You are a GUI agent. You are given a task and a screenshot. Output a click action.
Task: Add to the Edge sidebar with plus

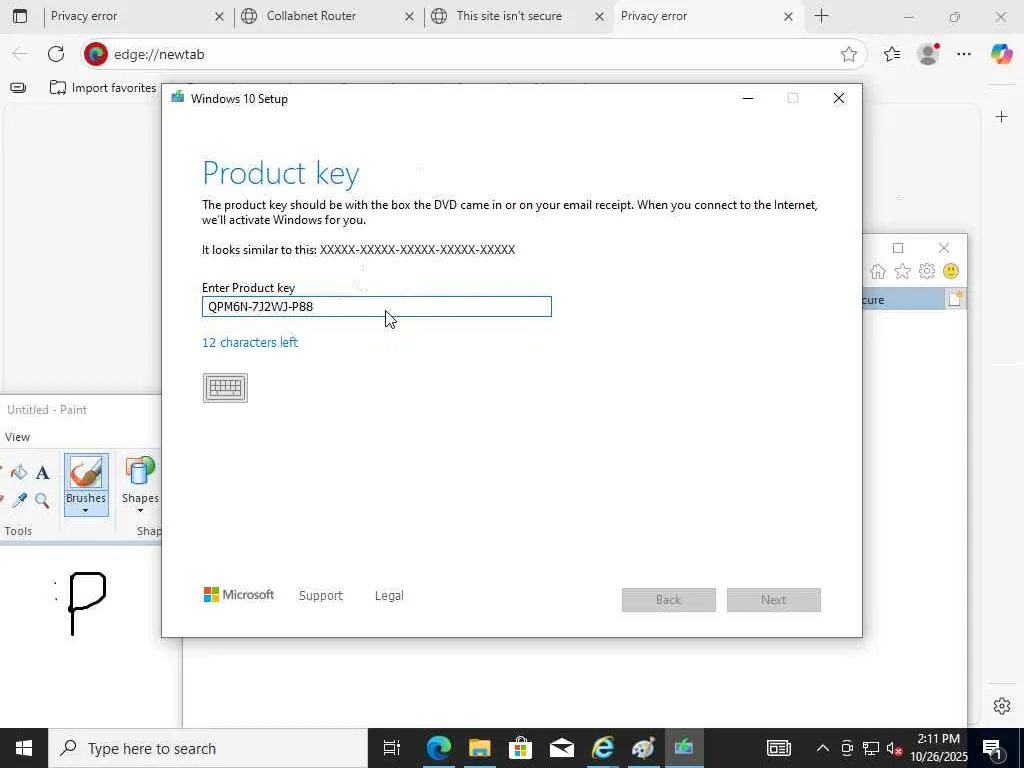pyautogui.click(x=1002, y=117)
